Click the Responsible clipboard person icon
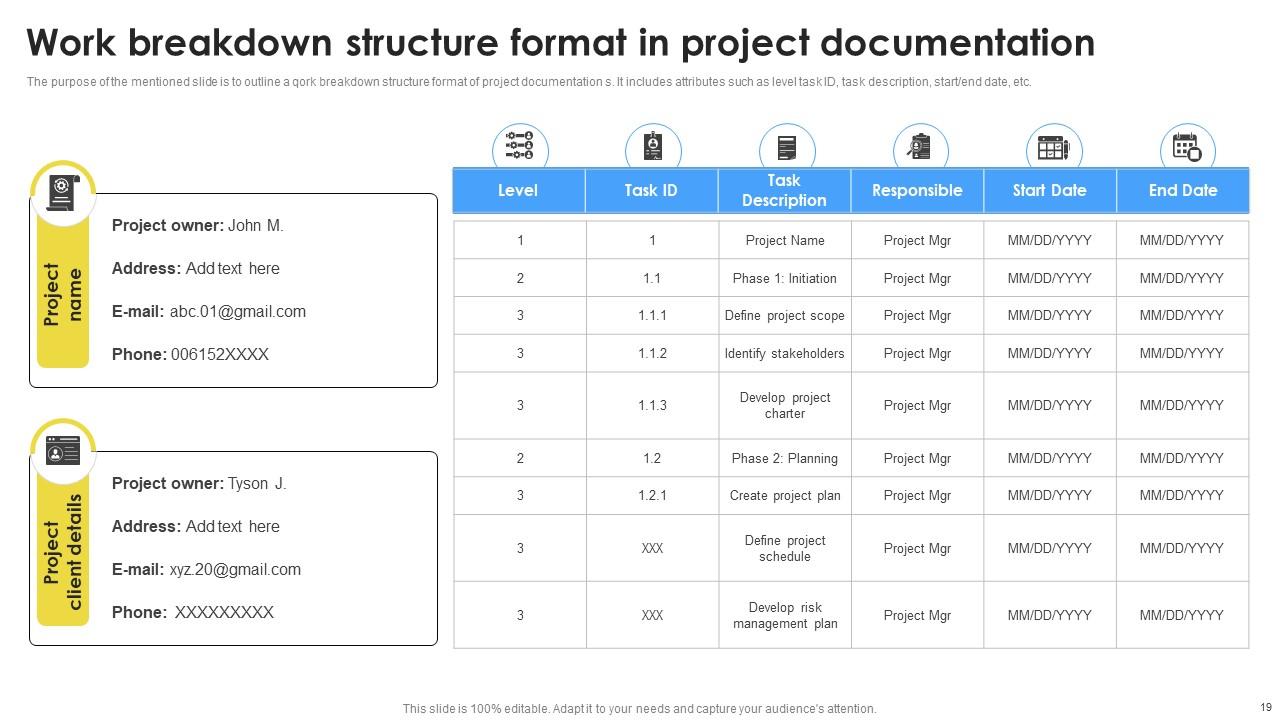This screenshot has height=720, width=1280. pos(920,148)
